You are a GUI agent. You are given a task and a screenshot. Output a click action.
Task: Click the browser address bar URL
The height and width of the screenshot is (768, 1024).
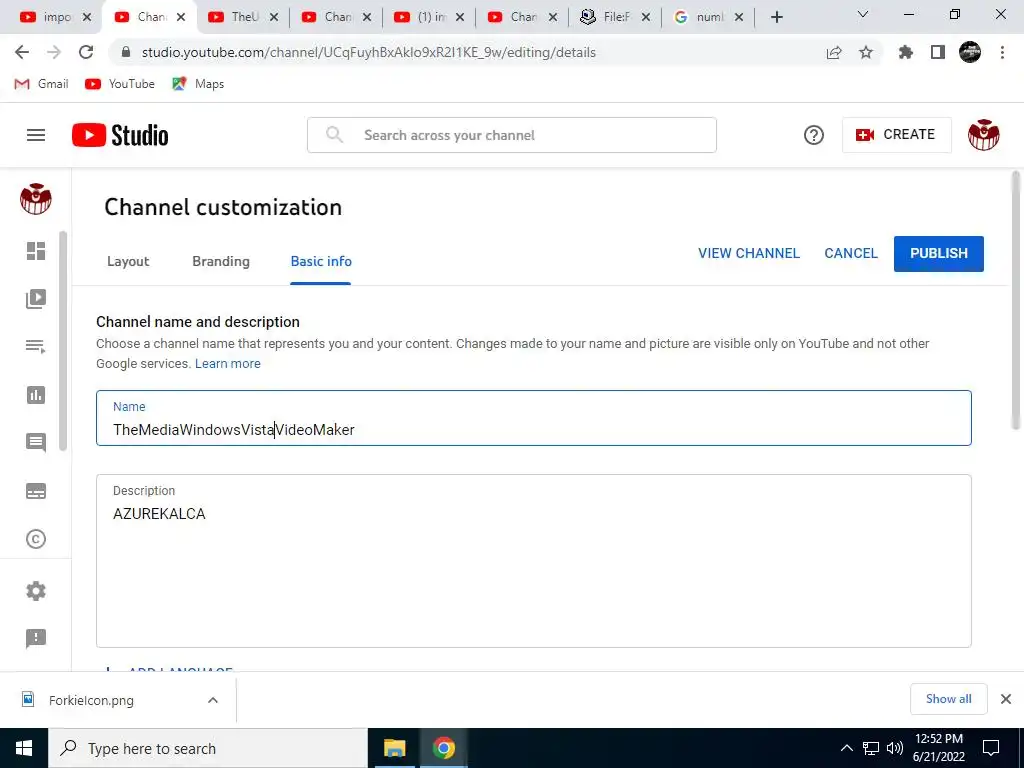(x=368, y=52)
